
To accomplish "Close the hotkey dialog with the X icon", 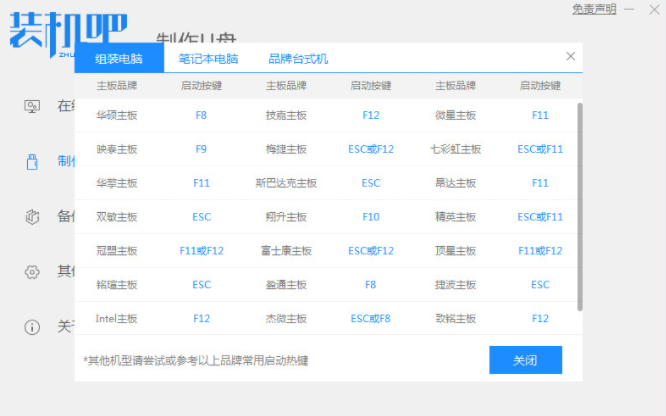I will coord(570,57).
